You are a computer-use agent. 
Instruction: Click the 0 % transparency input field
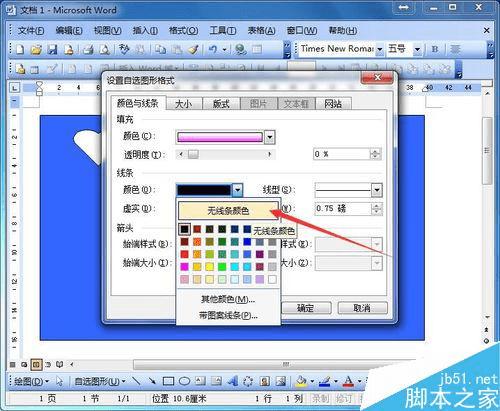pyautogui.click(x=341, y=154)
